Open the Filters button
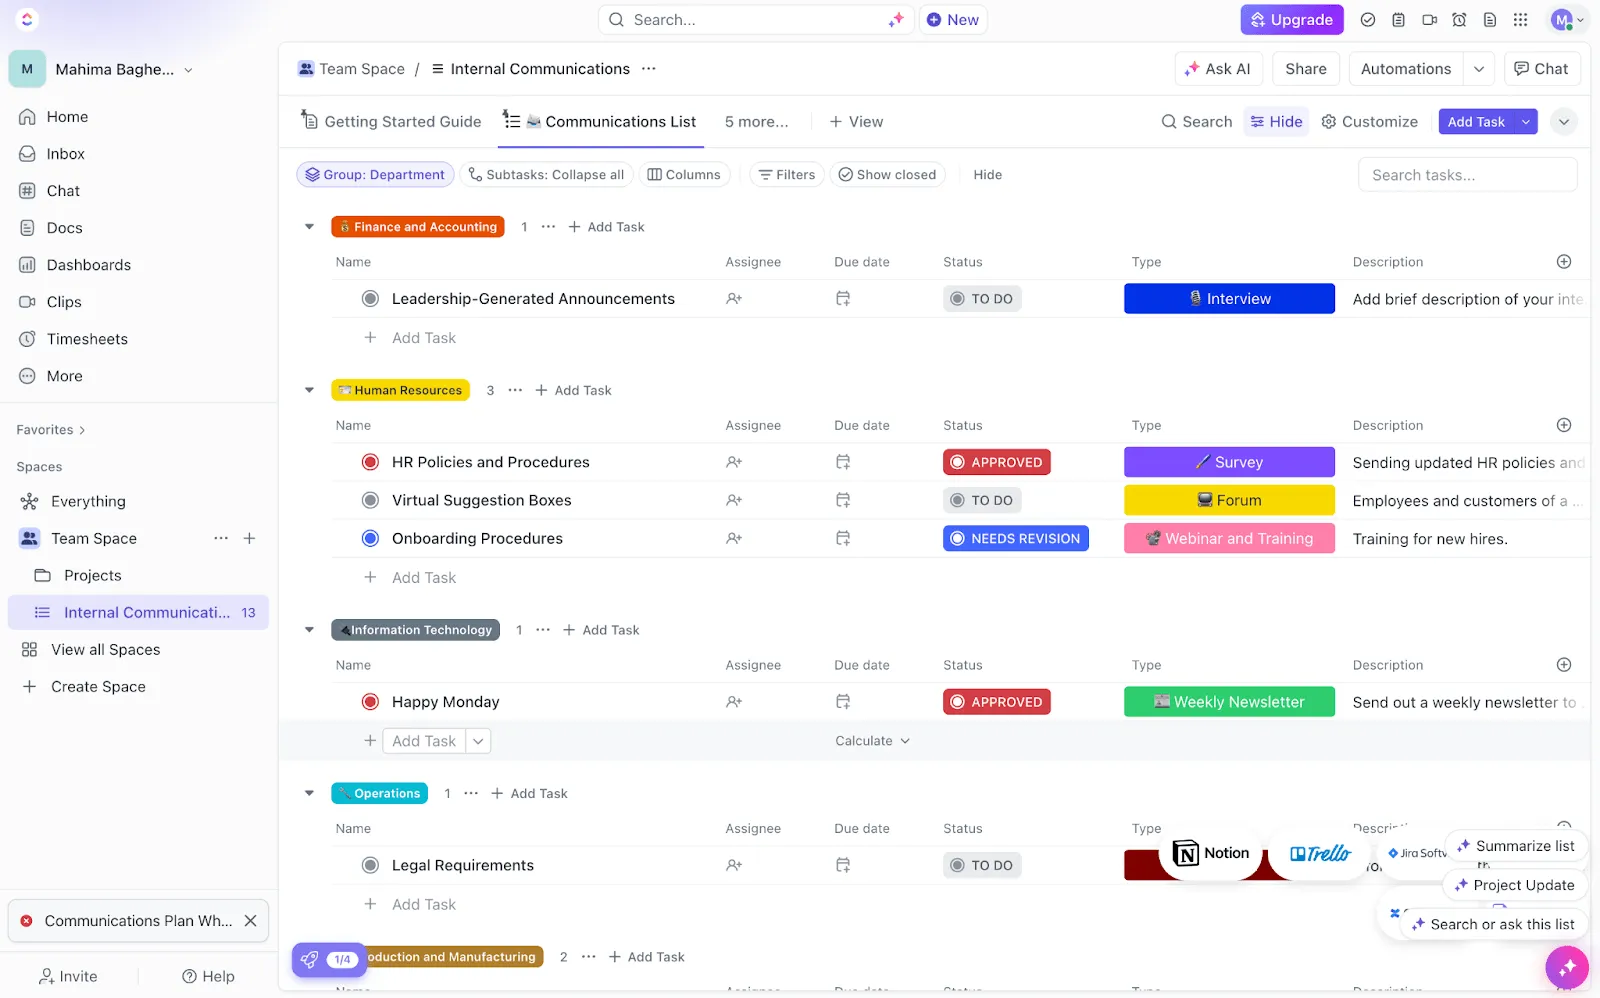This screenshot has height=998, width=1600. pyautogui.click(x=787, y=175)
